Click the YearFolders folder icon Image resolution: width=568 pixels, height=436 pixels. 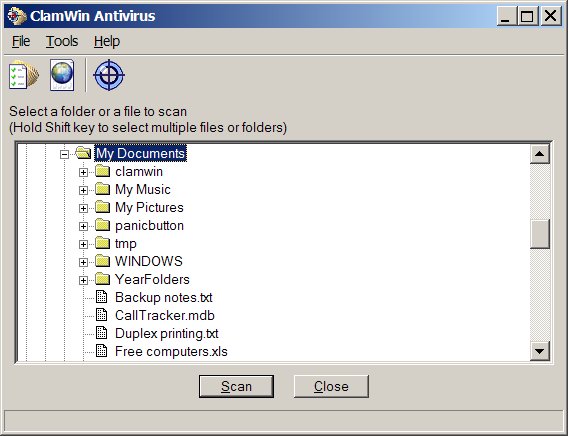pos(103,279)
